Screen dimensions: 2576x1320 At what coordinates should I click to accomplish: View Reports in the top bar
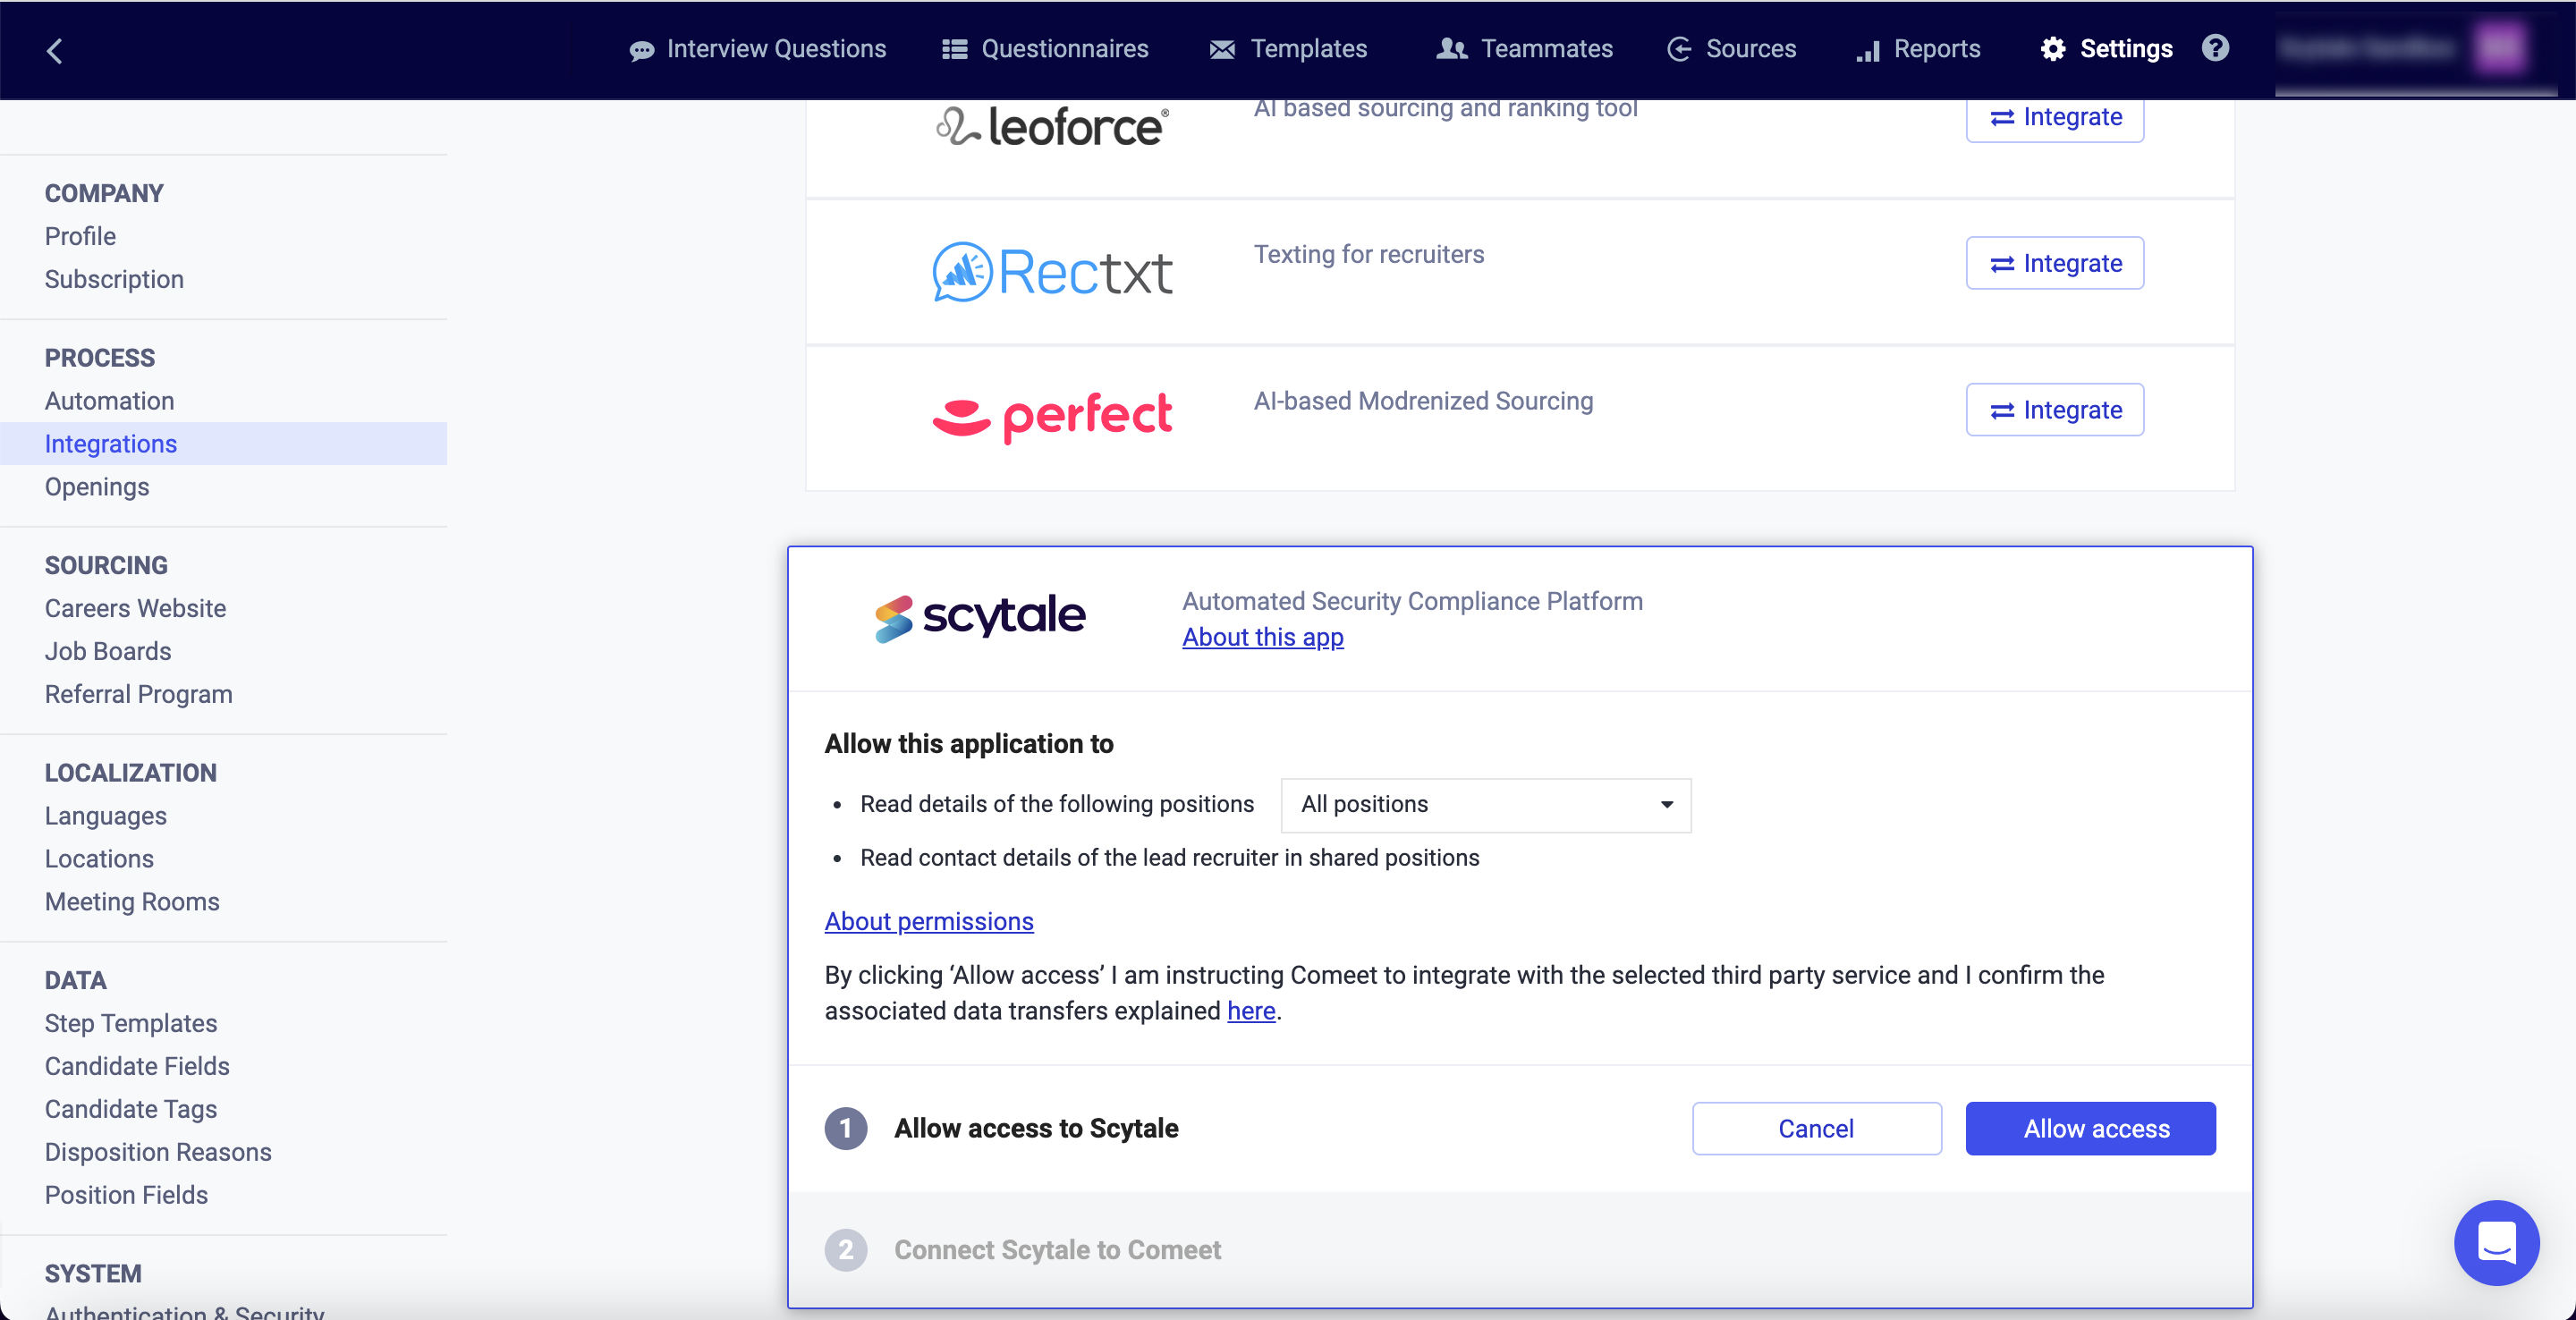(x=1918, y=49)
